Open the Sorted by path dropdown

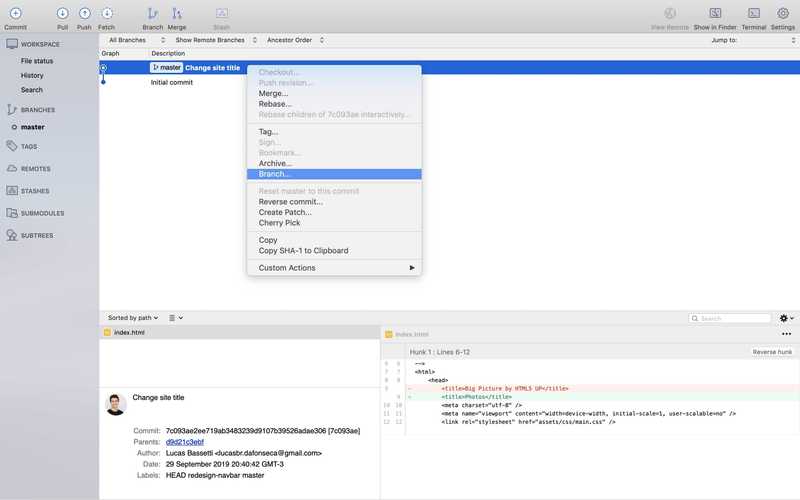click(x=133, y=318)
